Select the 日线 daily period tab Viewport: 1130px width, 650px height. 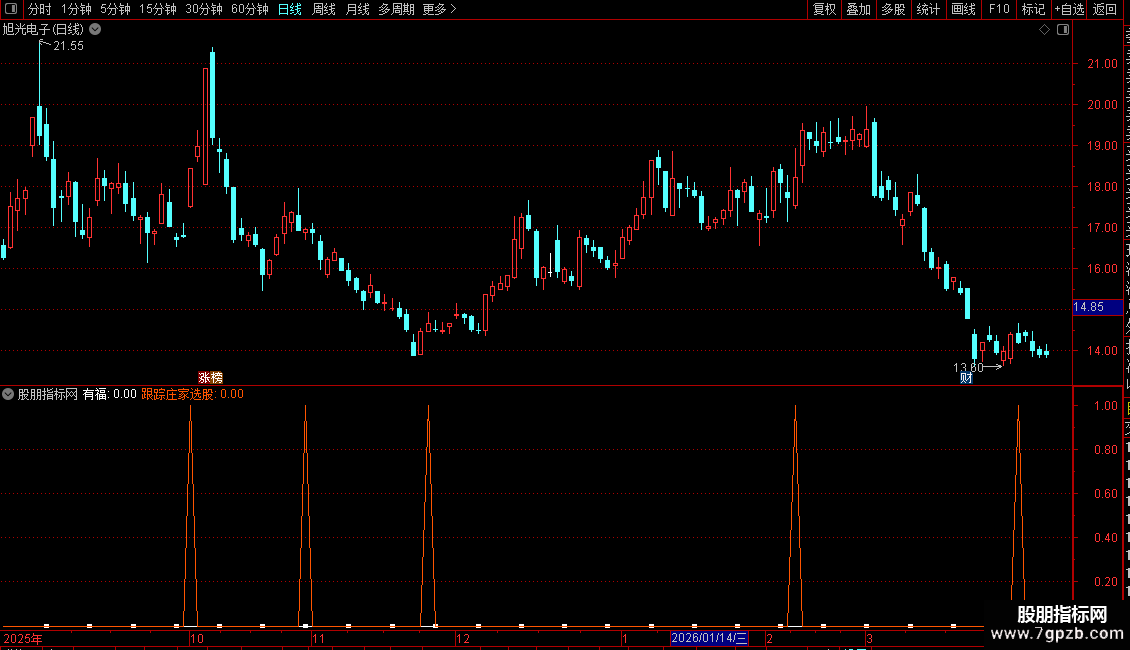coord(290,9)
